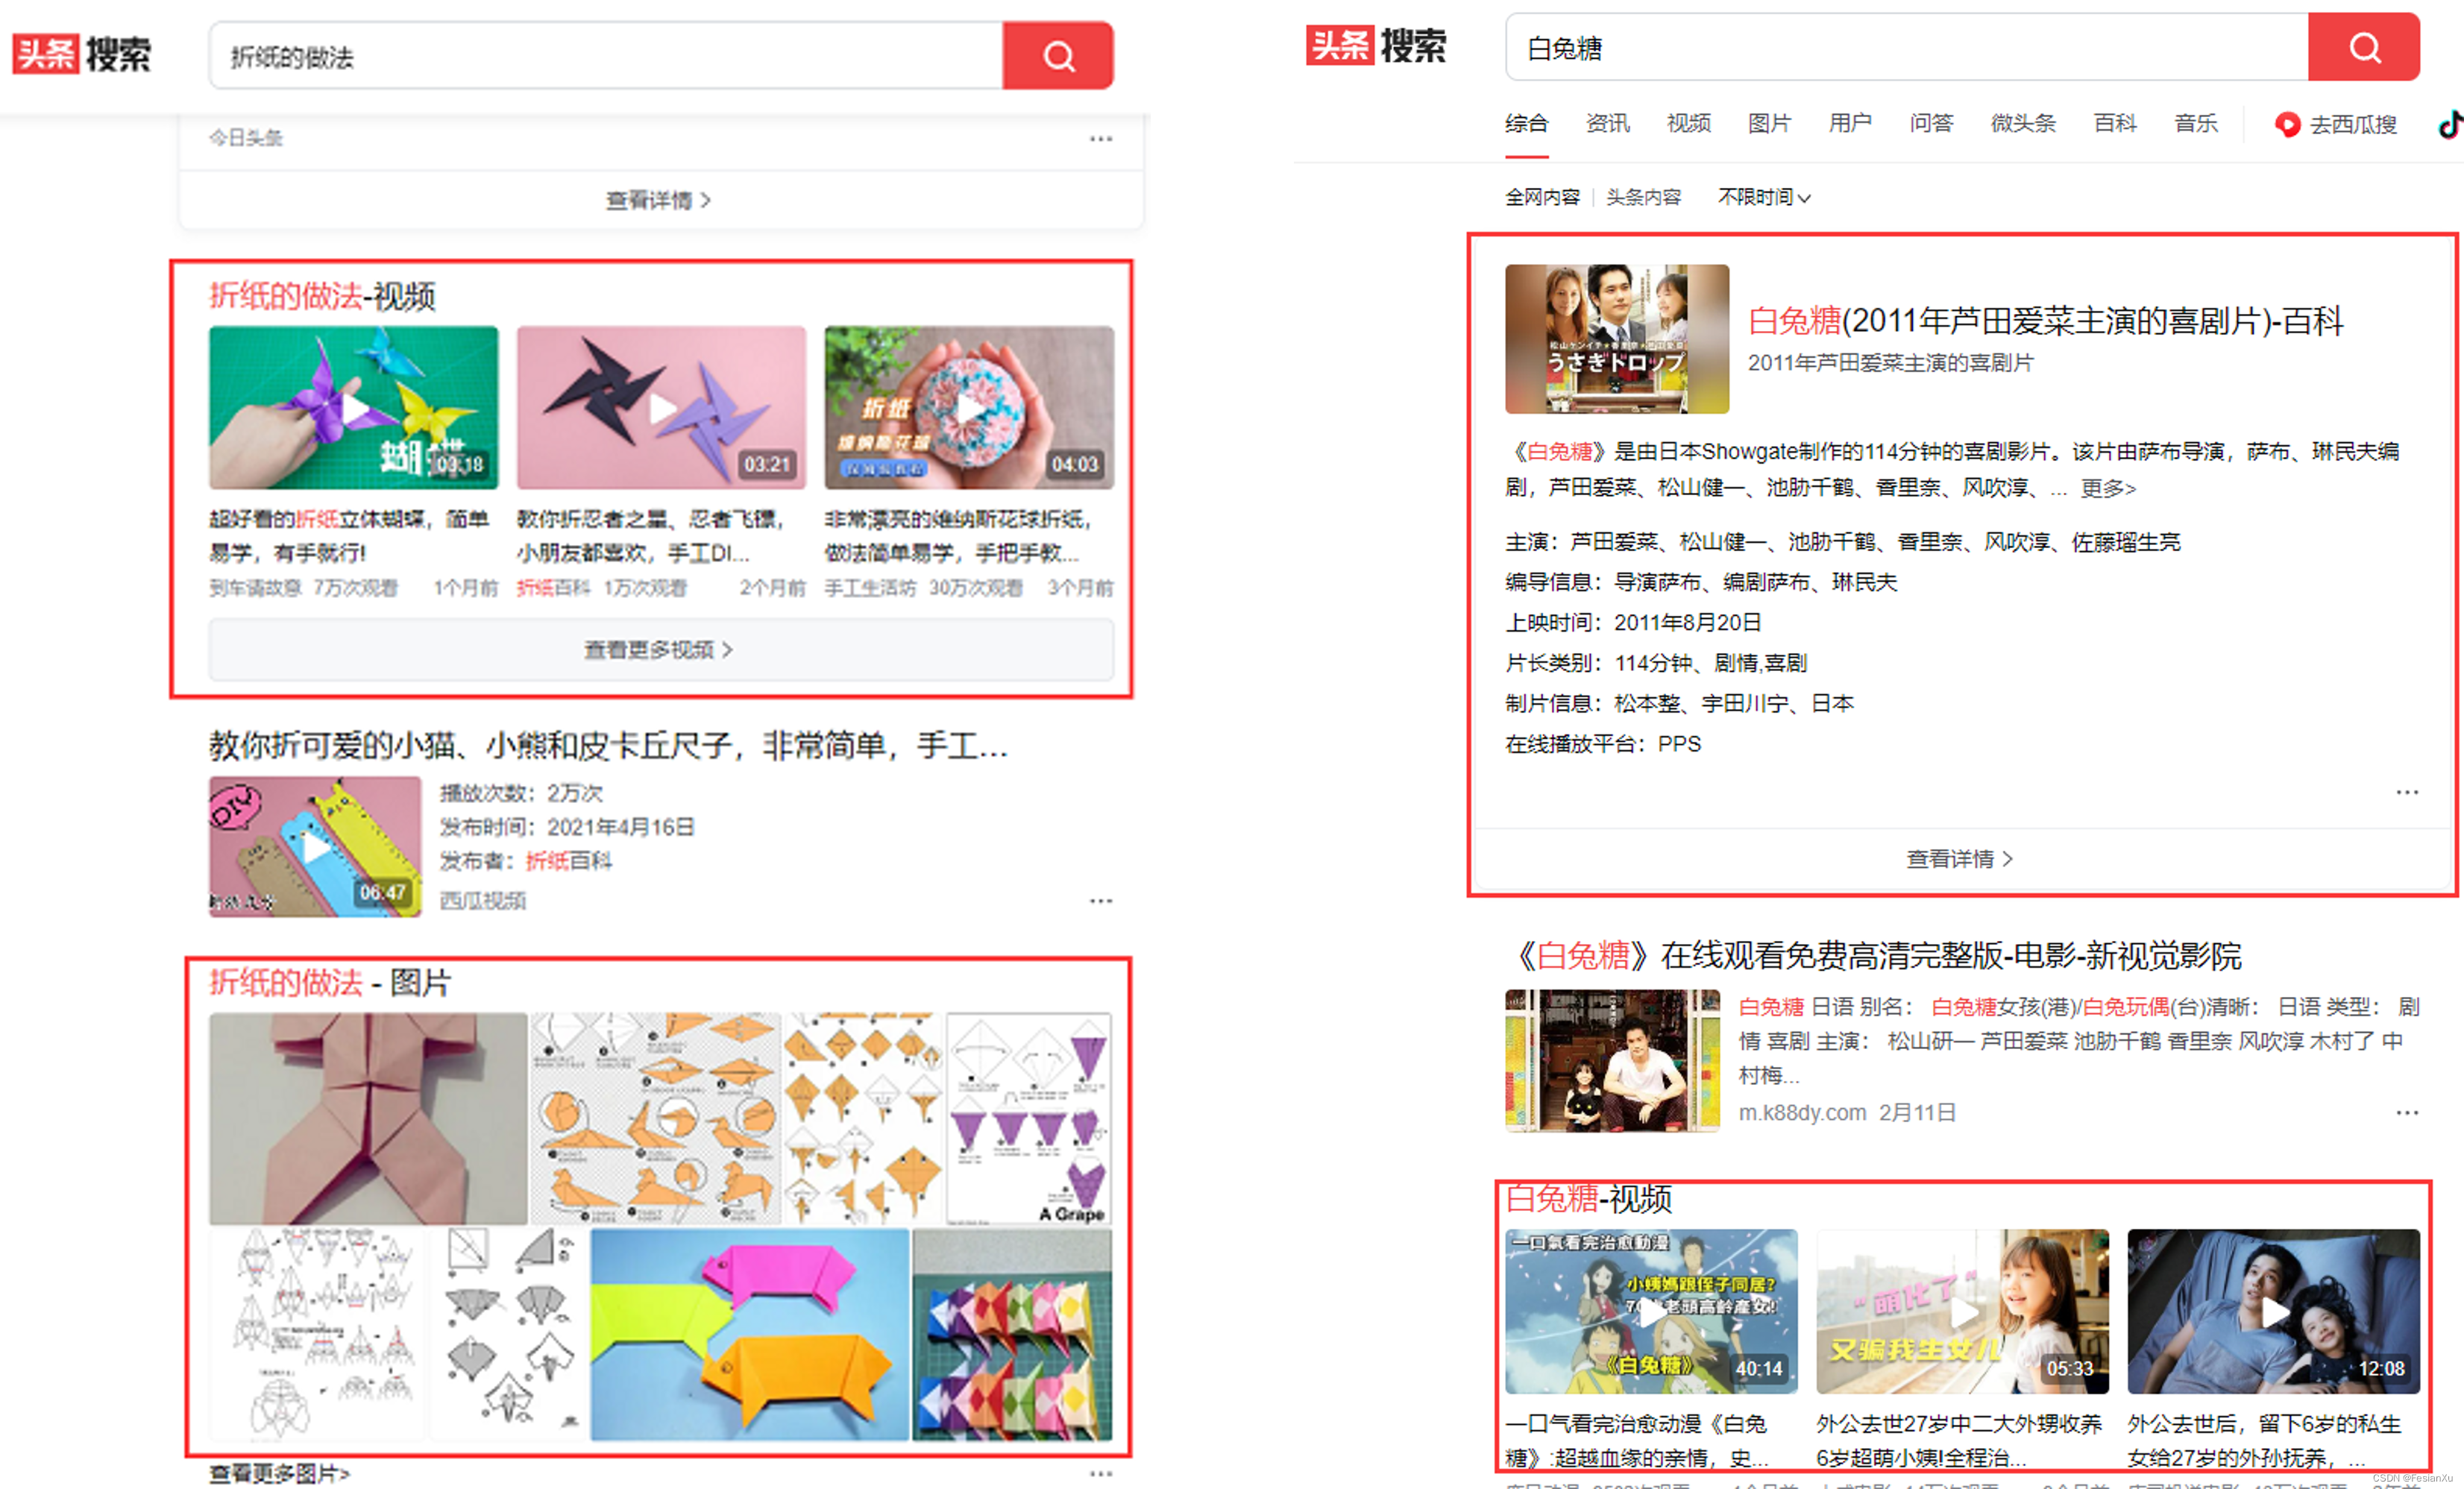The height and width of the screenshot is (1489, 2464).
Task: Open the three-dot menu of the 白兔糖 百科 card
Action: pyautogui.click(x=2406, y=792)
